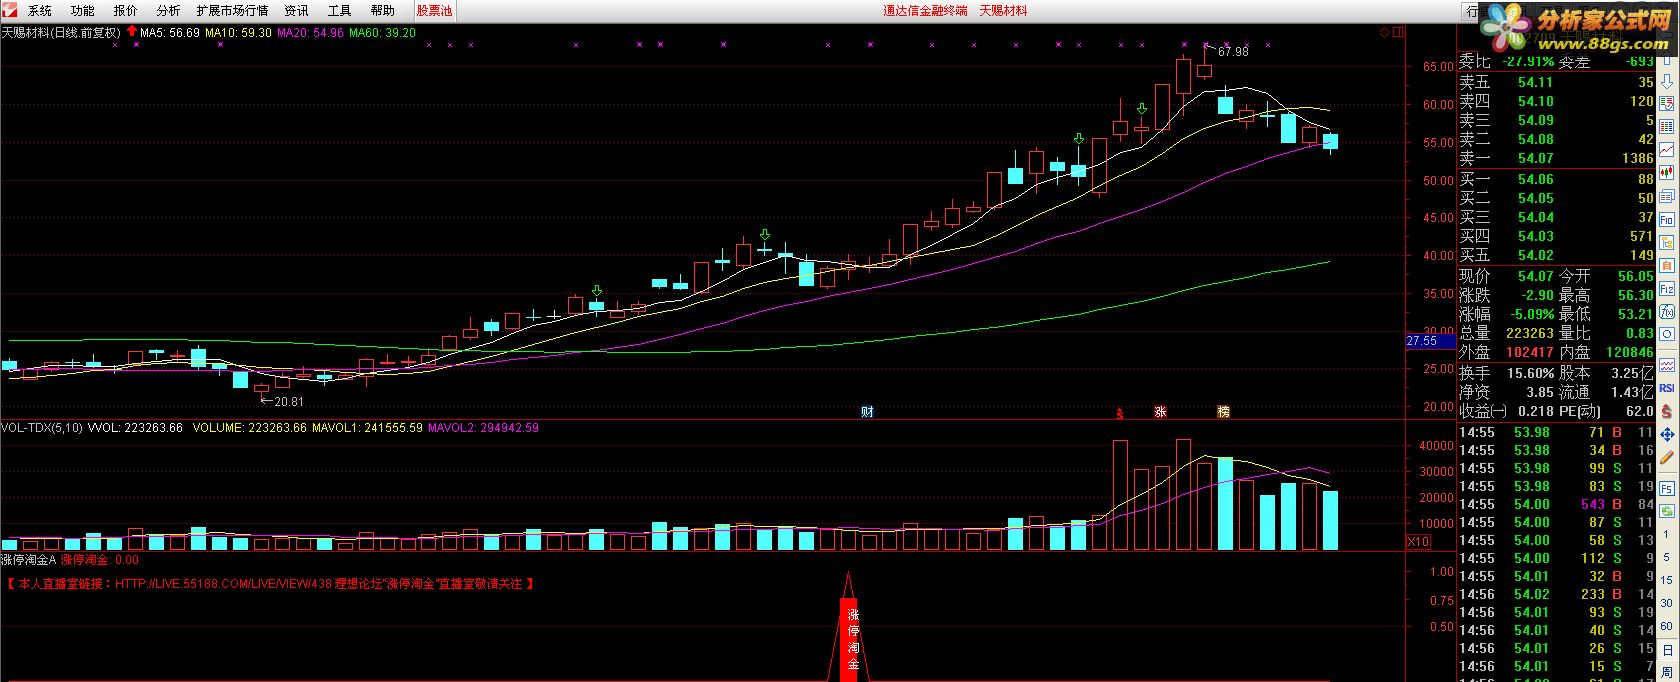Open the colored grid quote-table icon
The height and width of the screenshot is (682, 1680).
[1667, 126]
